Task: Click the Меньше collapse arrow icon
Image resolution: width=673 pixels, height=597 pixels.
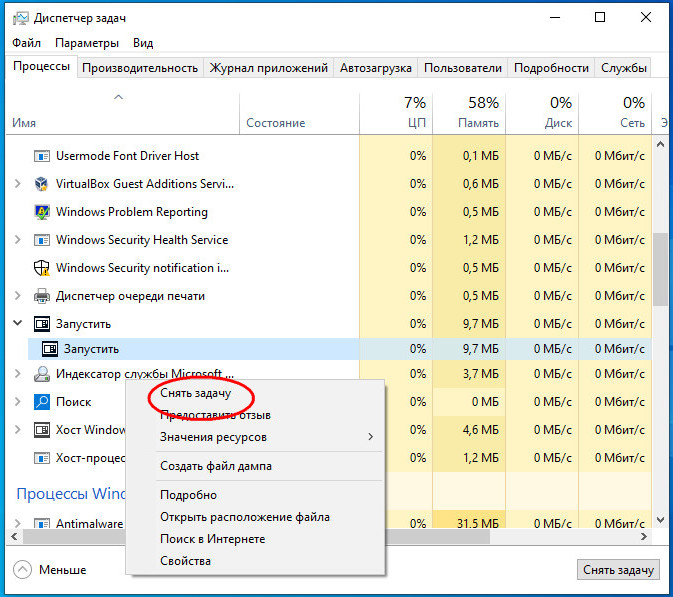Action: tap(22, 570)
